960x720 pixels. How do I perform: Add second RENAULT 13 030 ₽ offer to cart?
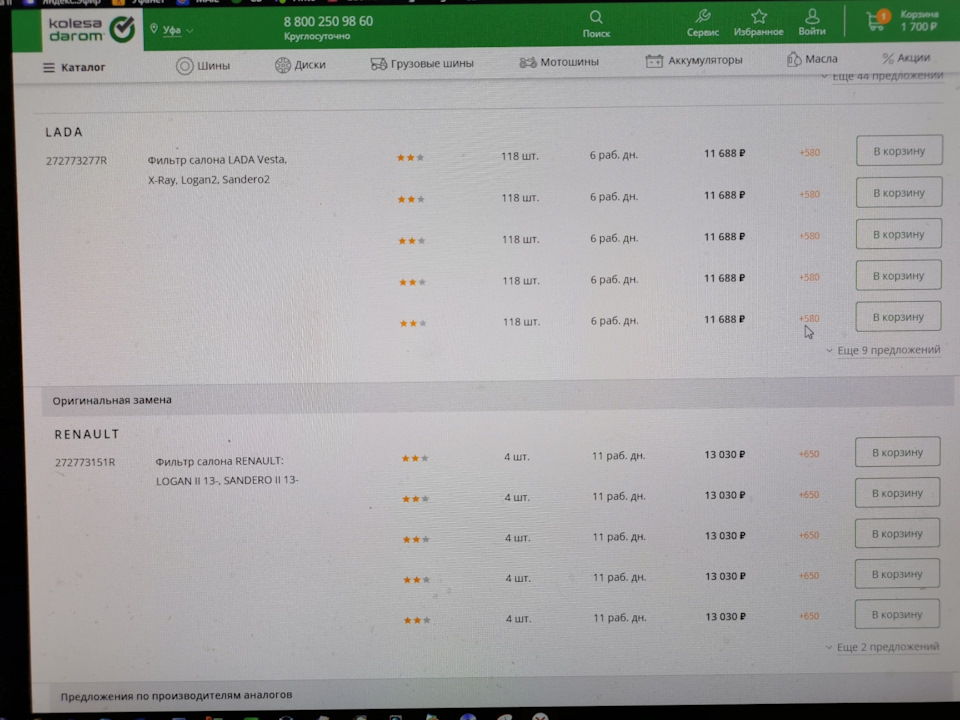[898, 493]
